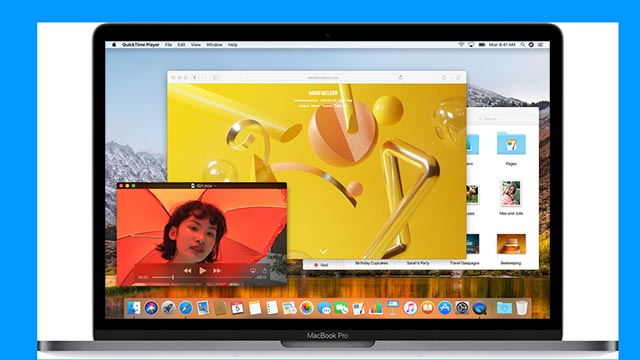Image resolution: width=640 pixels, height=360 pixels.
Task: Open FaceTime green icon in Dock
Action: (341, 308)
